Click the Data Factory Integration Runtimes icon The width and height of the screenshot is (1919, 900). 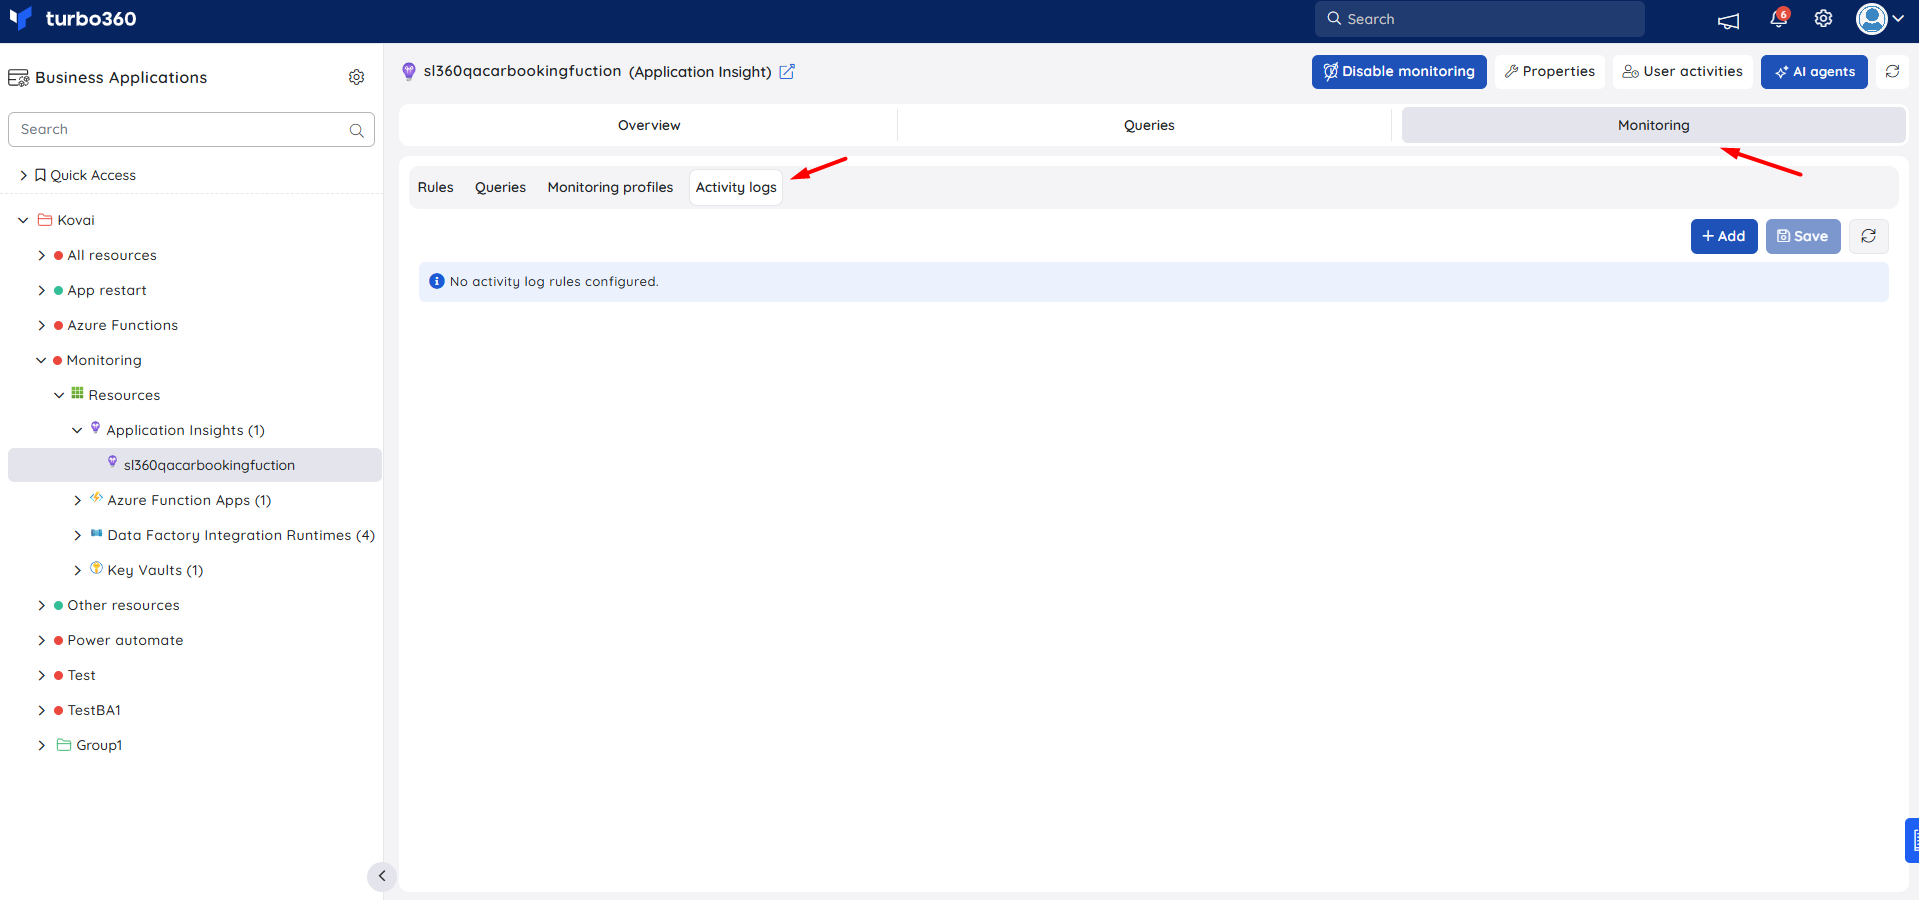point(97,534)
